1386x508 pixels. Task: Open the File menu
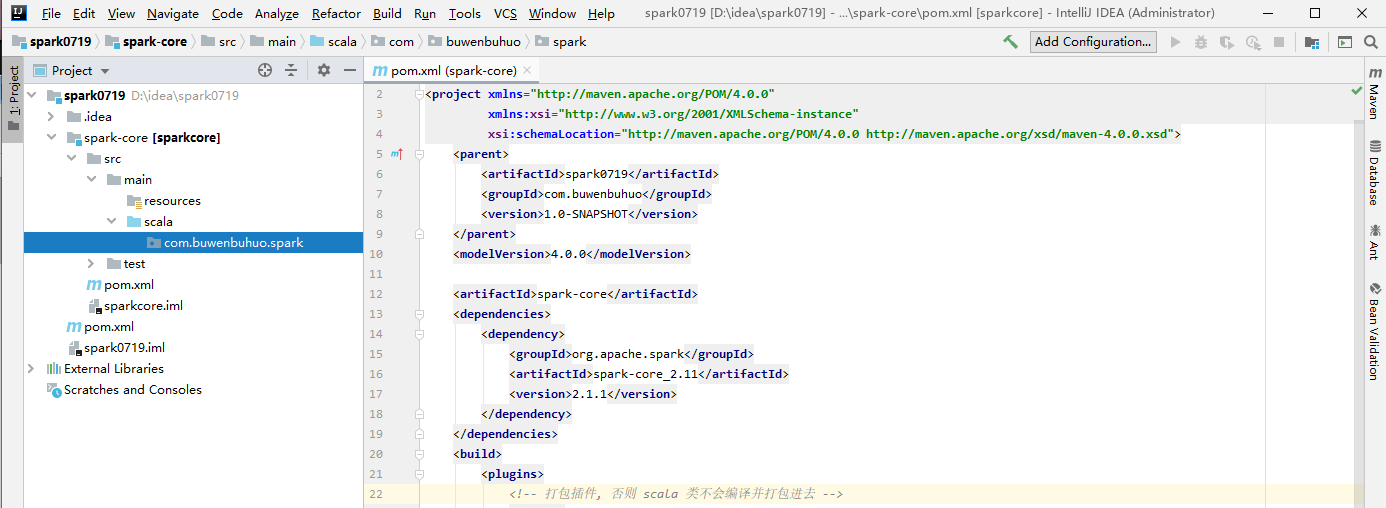51,13
